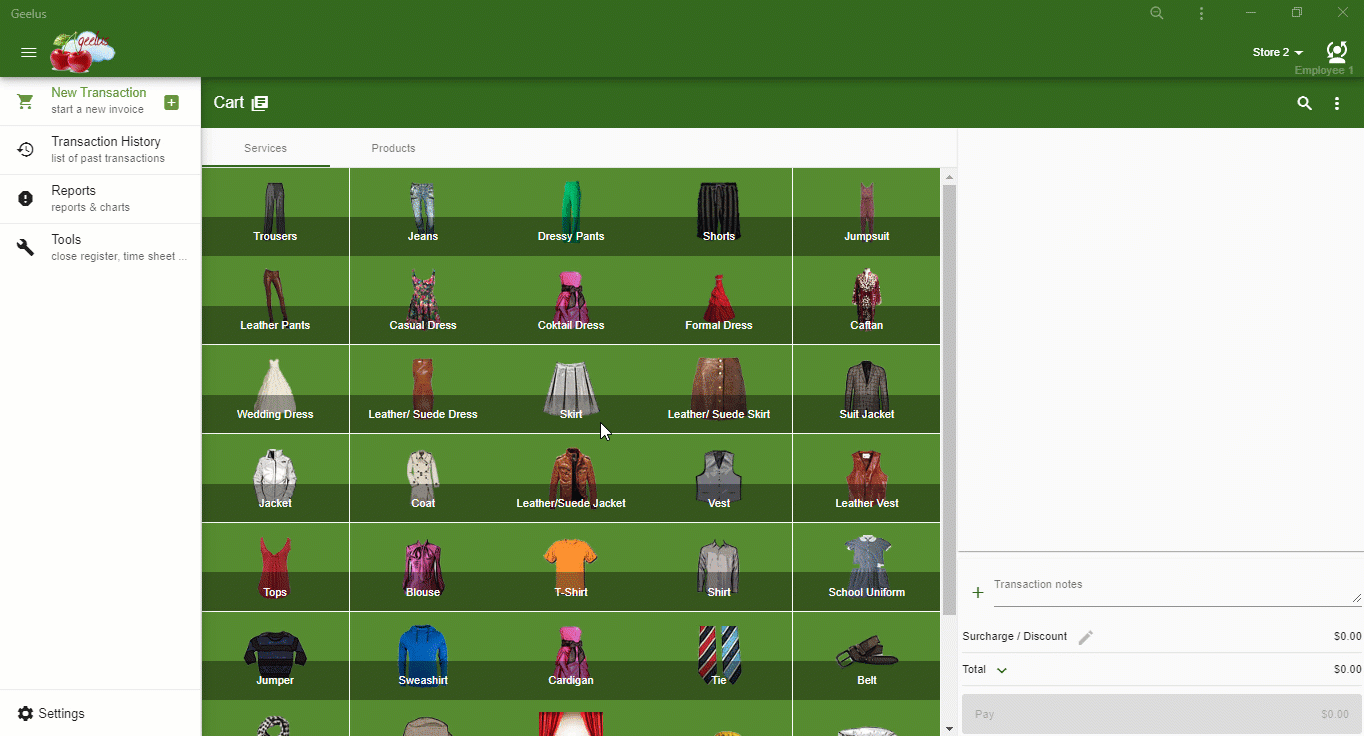Click the Employee 1 user icon
The image size is (1364, 736).
[x=1336, y=51]
